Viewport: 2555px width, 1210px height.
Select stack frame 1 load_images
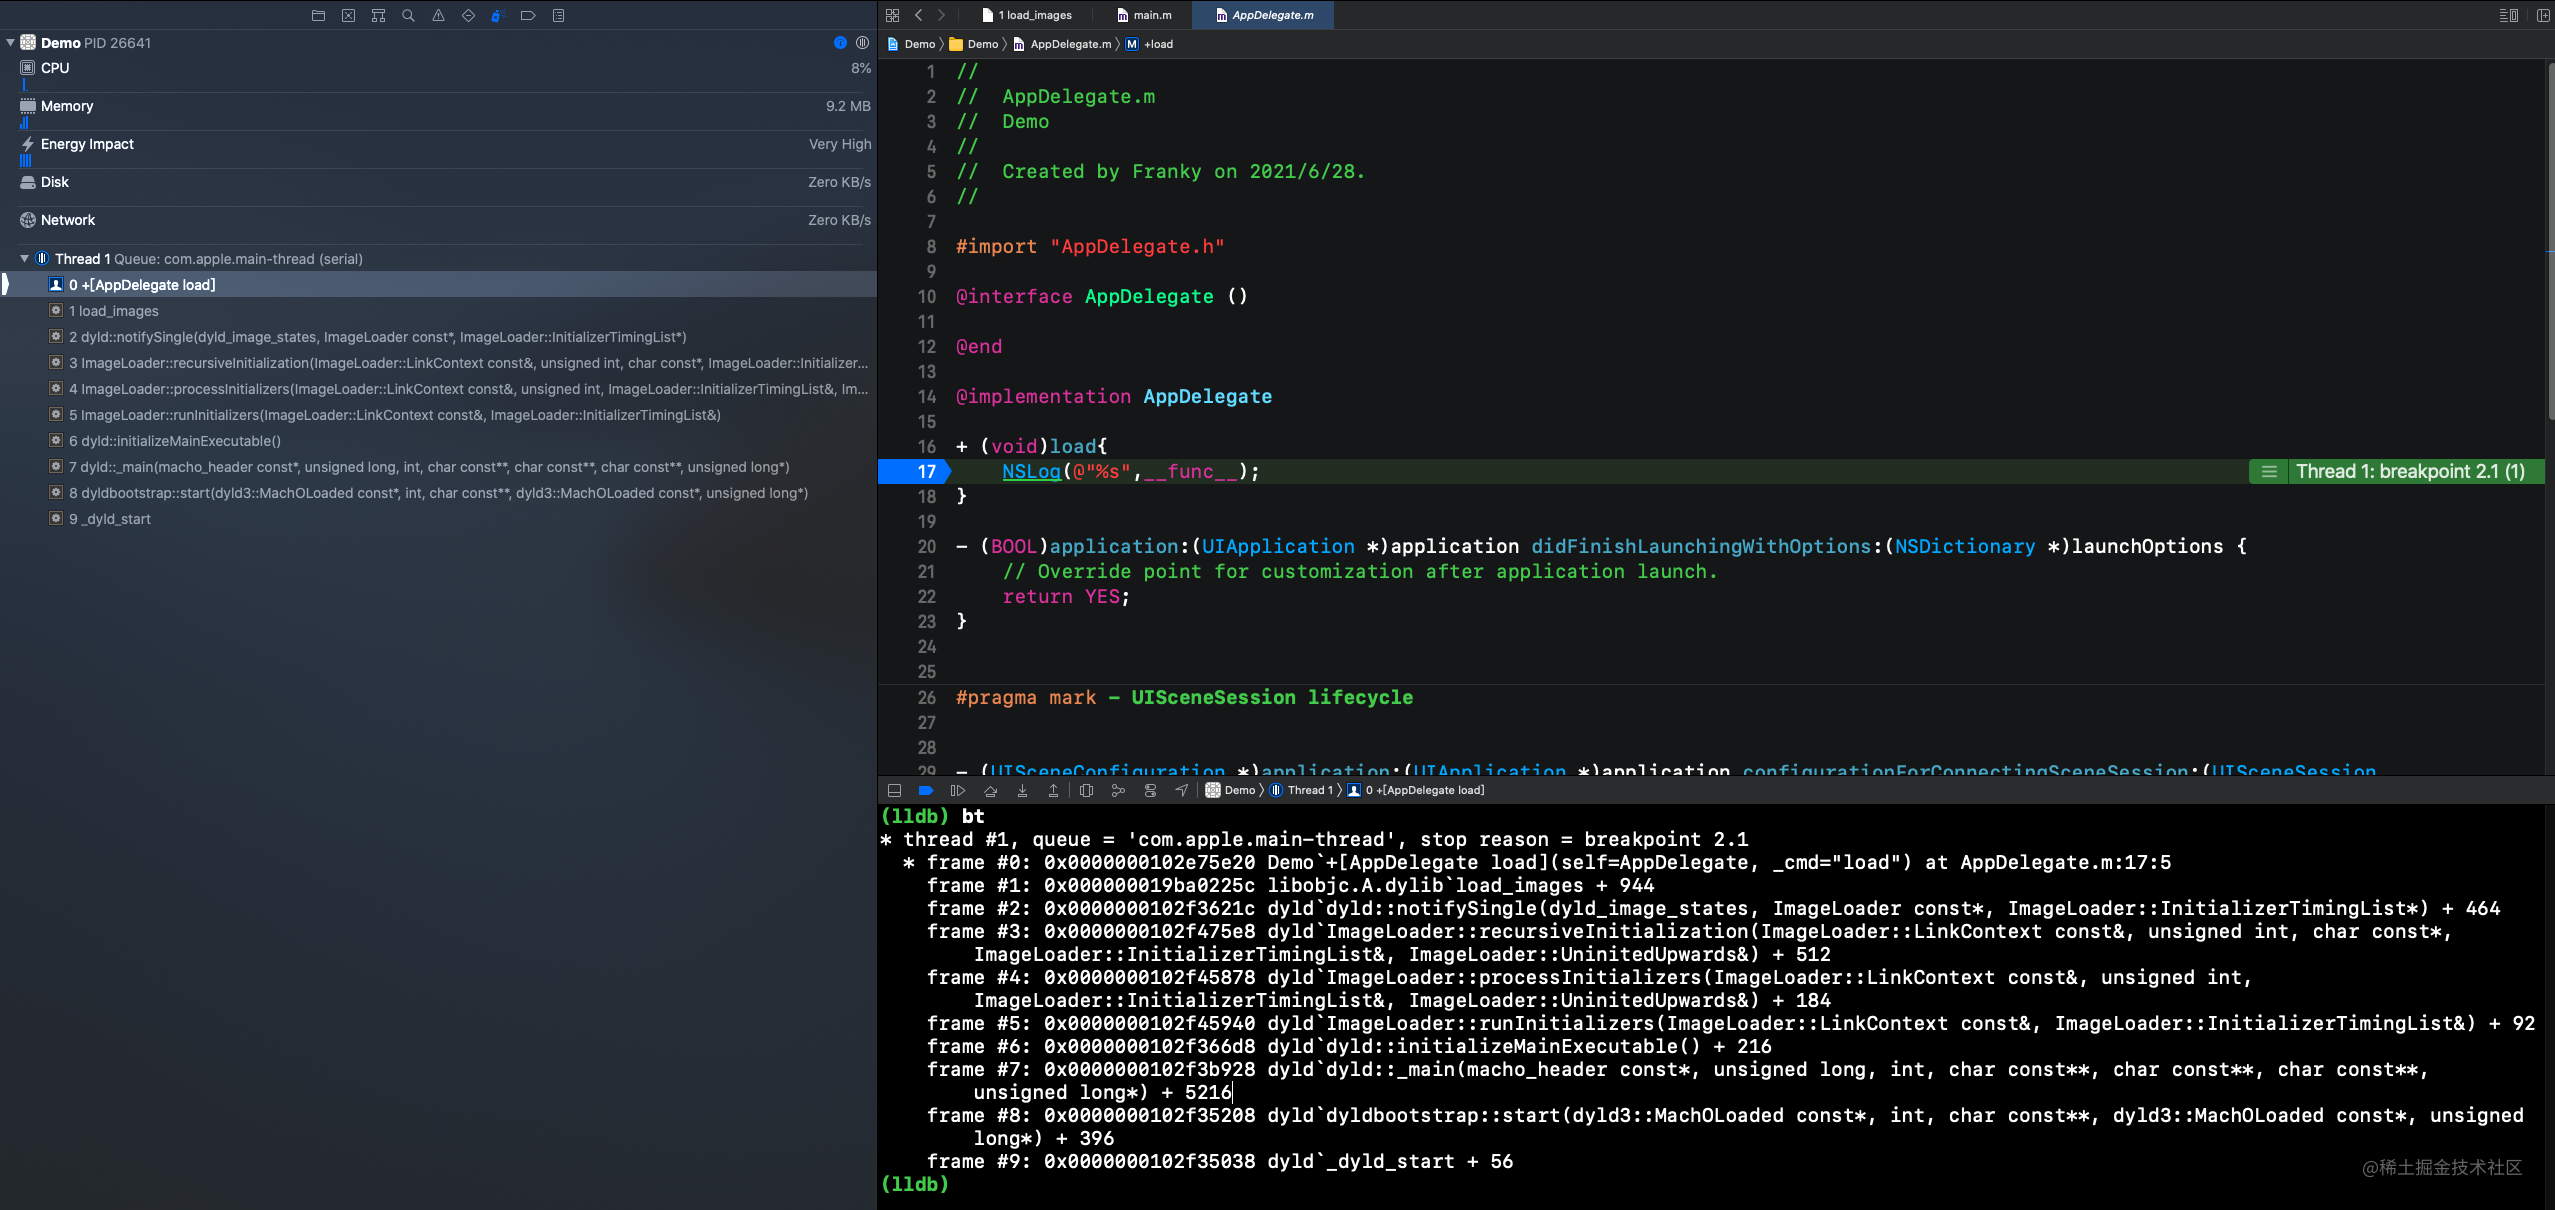pyautogui.click(x=438, y=311)
